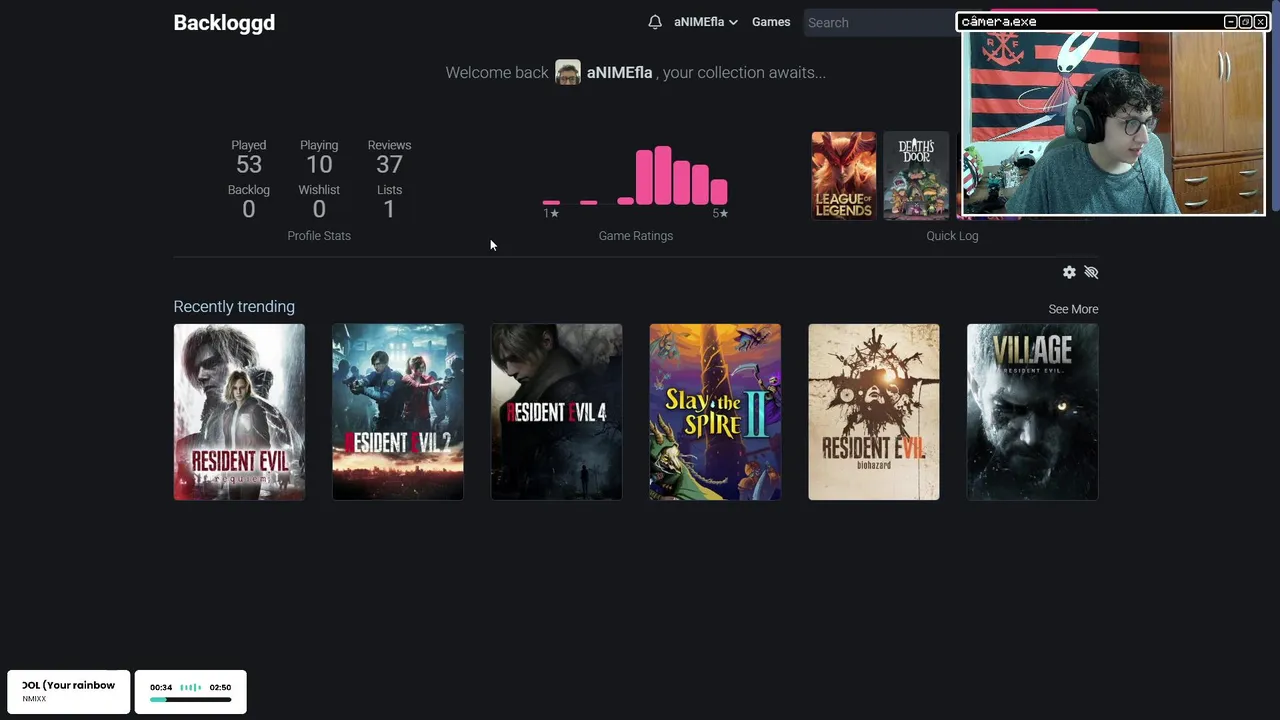Close the câmera.exe overlay window
The image size is (1280, 720).
1260,22
